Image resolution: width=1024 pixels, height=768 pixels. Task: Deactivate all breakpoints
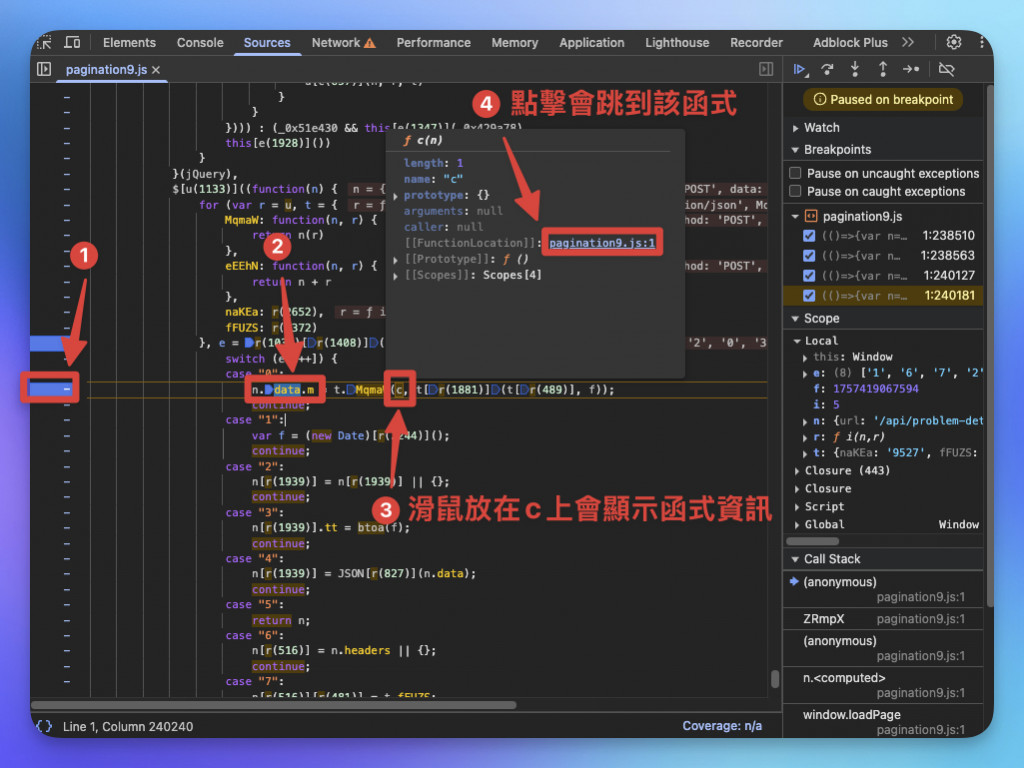click(946, 69)
